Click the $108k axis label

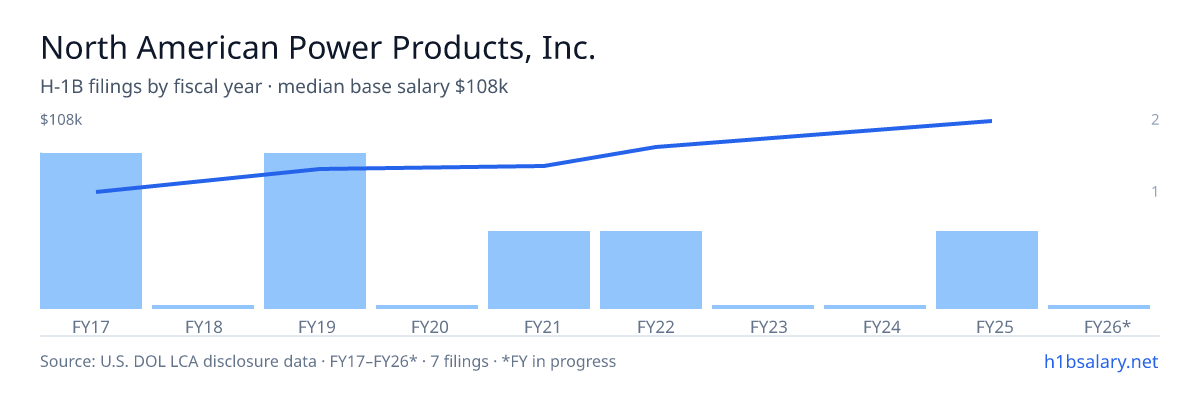(x=61, y=120)
